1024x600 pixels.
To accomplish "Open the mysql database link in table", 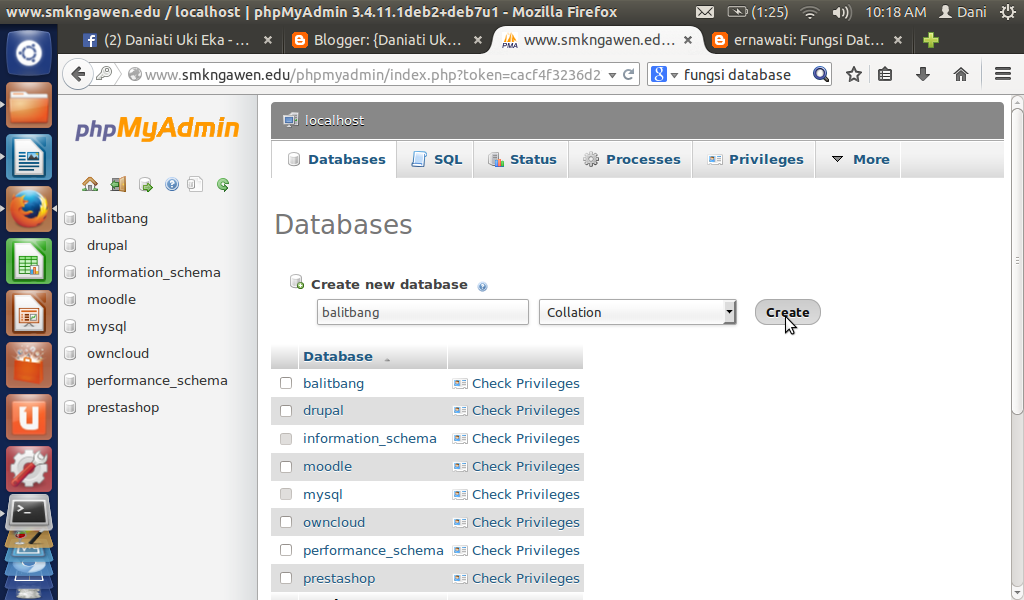I will tap(323, 495).
